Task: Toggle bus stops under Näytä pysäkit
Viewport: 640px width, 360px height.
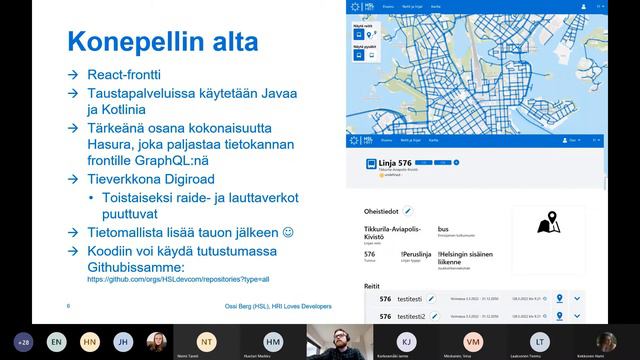Action: [359, 55]
